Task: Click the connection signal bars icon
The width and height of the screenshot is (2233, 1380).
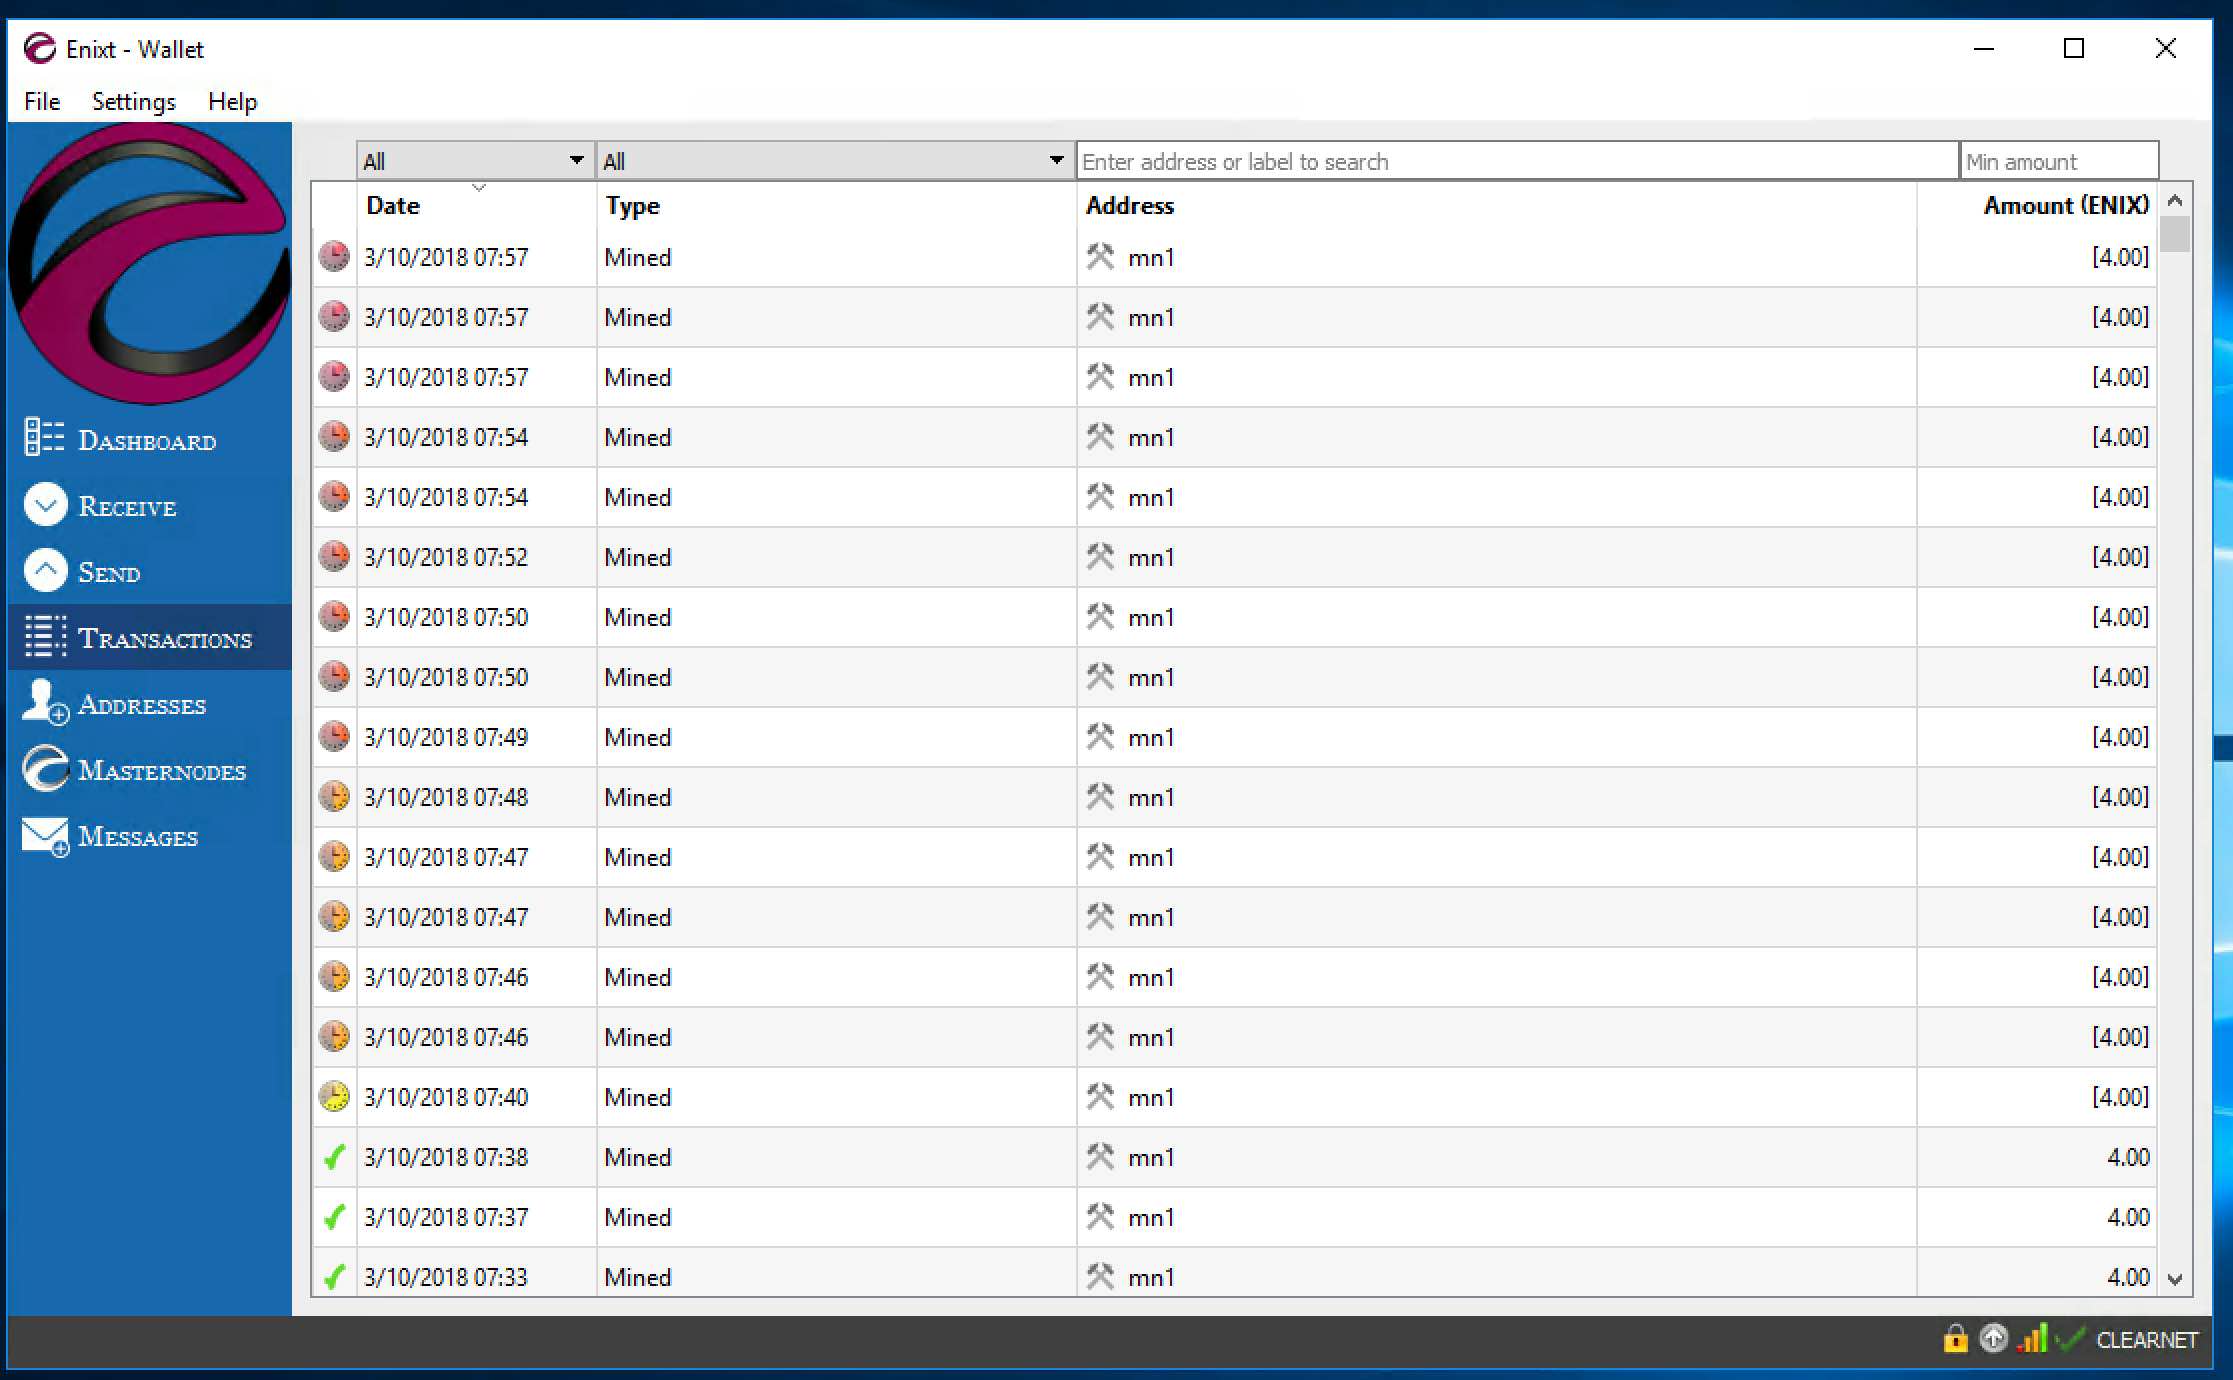Action: tap(2032, 1338)
